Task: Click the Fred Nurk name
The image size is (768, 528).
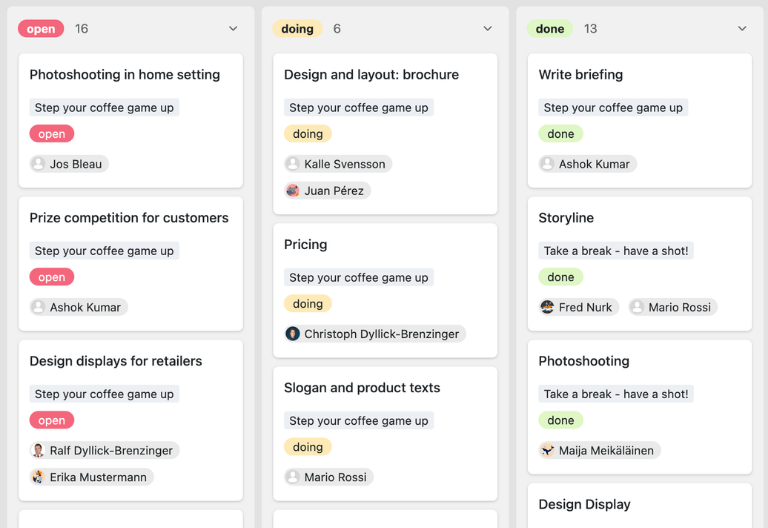Action: (585, 307)
